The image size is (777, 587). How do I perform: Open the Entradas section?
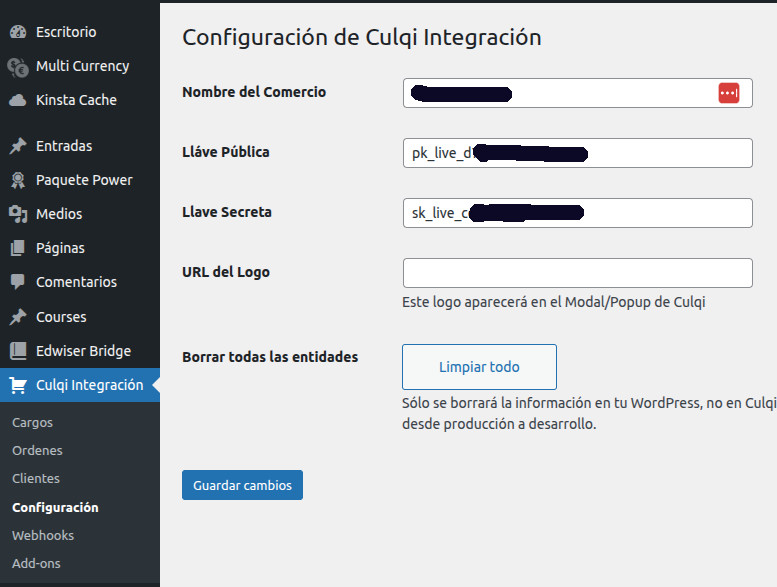coord(64,146)
